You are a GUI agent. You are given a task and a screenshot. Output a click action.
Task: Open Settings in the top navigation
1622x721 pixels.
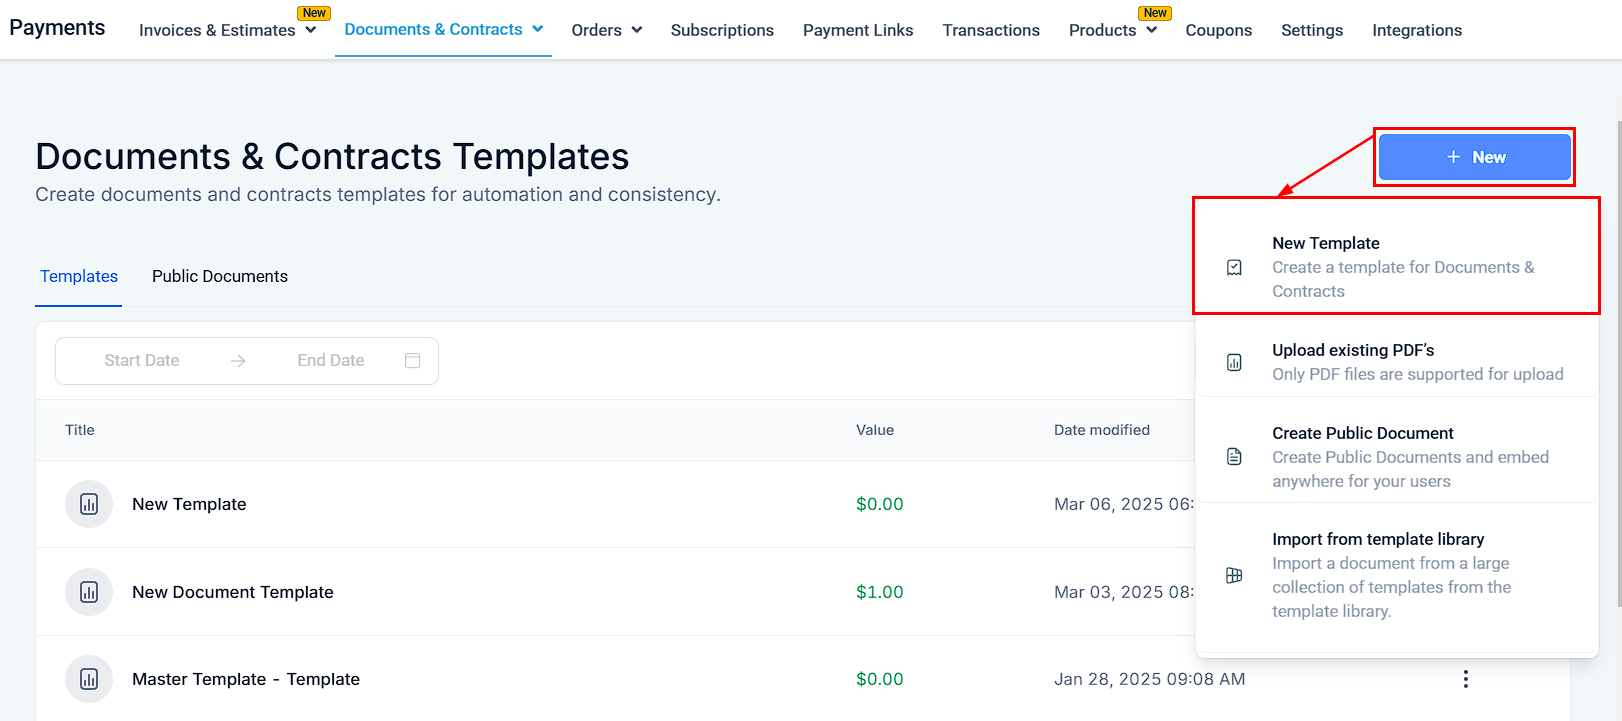(1312, 30)
